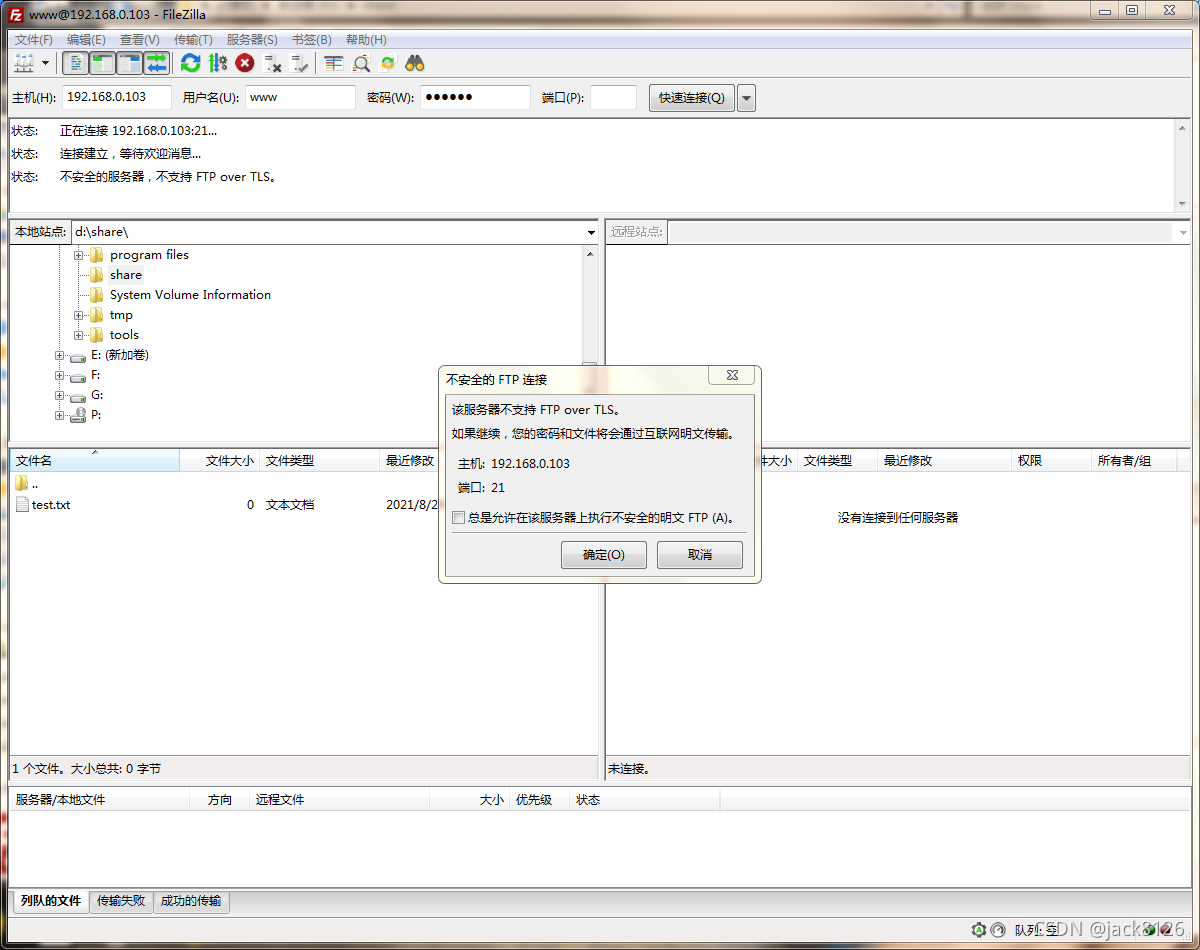Screen dimensions: 1200x950
Task: Sort remote list by 最近修改 column
Action: click(x=945, y=461)
